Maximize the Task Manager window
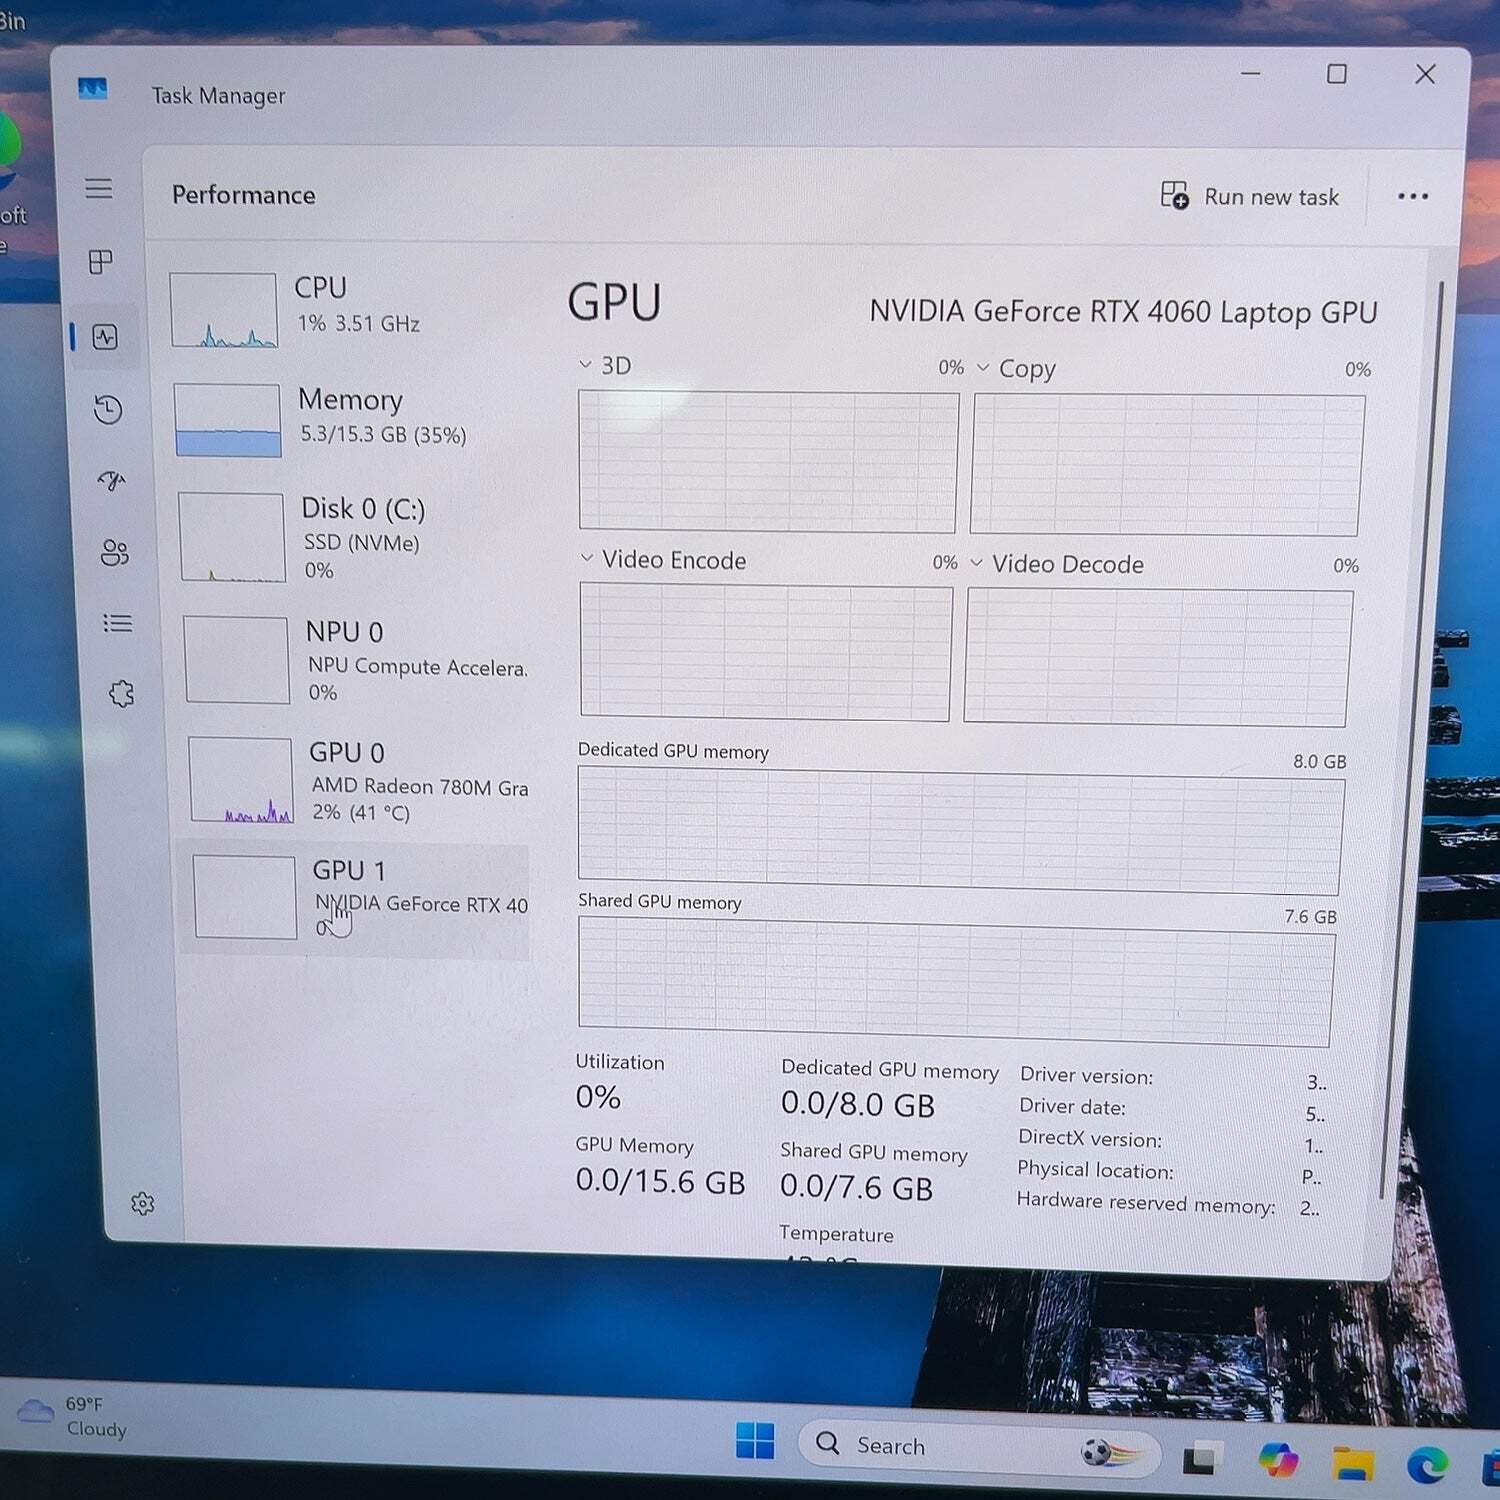This screenshot has width=1500, height=1500. click(1336, 74)
